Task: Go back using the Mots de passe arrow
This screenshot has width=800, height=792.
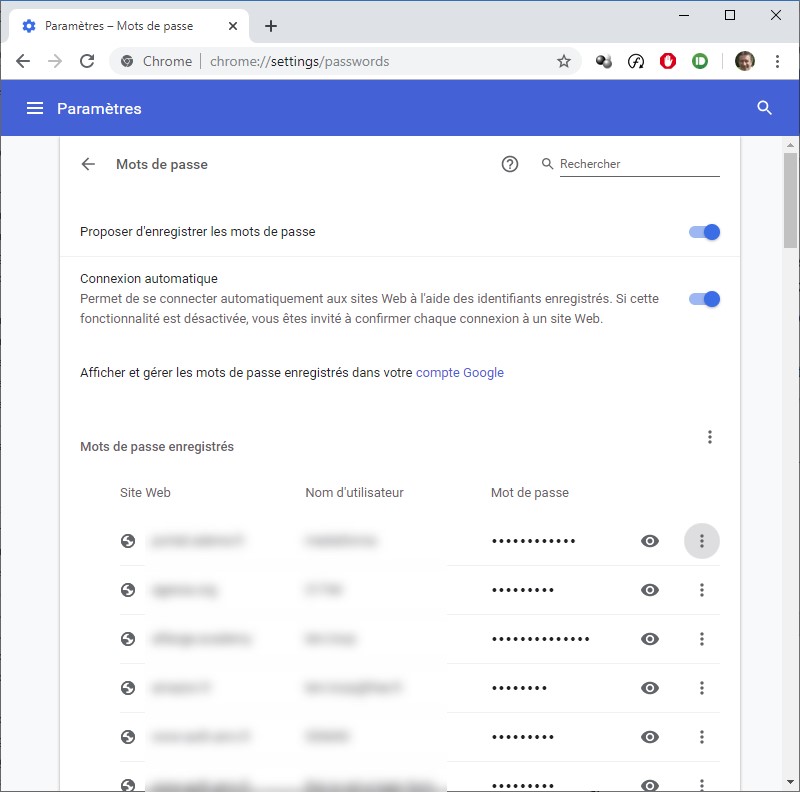Action: tap(88, 164)
